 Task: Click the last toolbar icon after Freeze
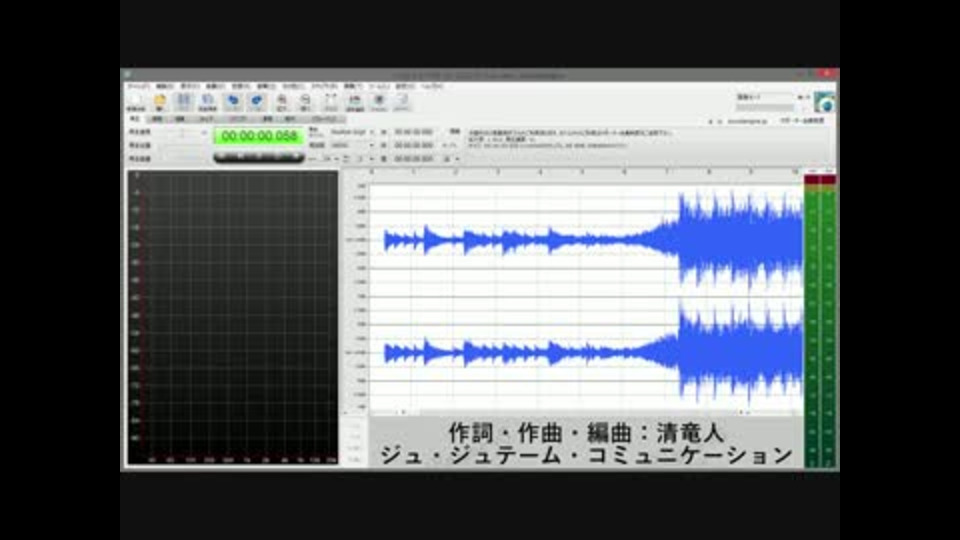[x=402, y=102]
